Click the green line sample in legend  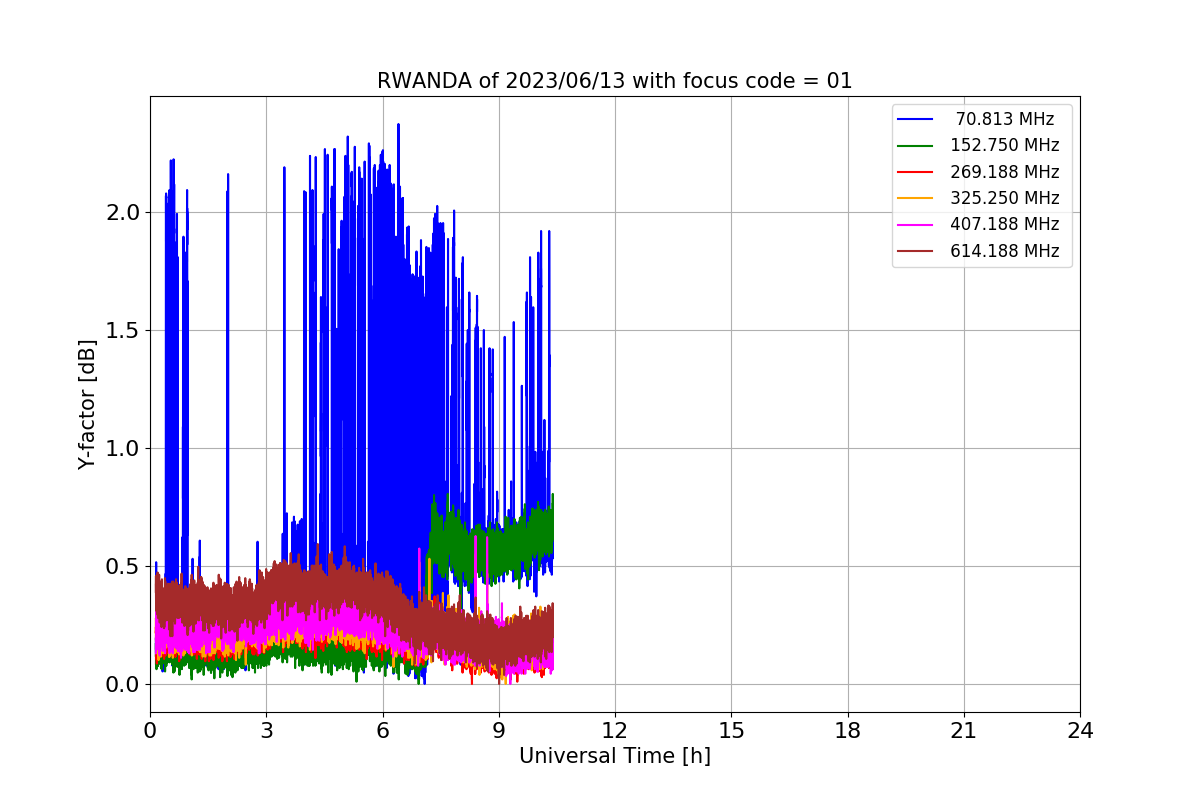point(915,145)
